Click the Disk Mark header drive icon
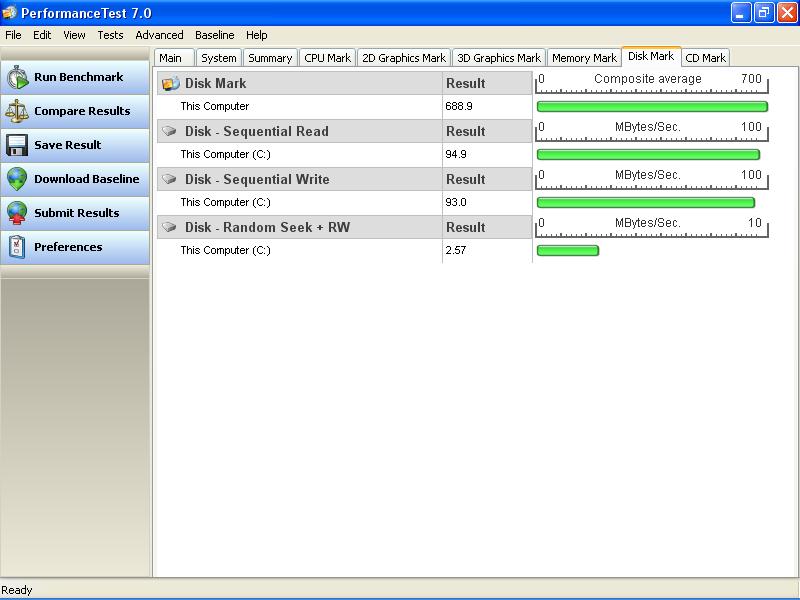The width and height of the screenshot is (800, 600). tap(171, 84)
